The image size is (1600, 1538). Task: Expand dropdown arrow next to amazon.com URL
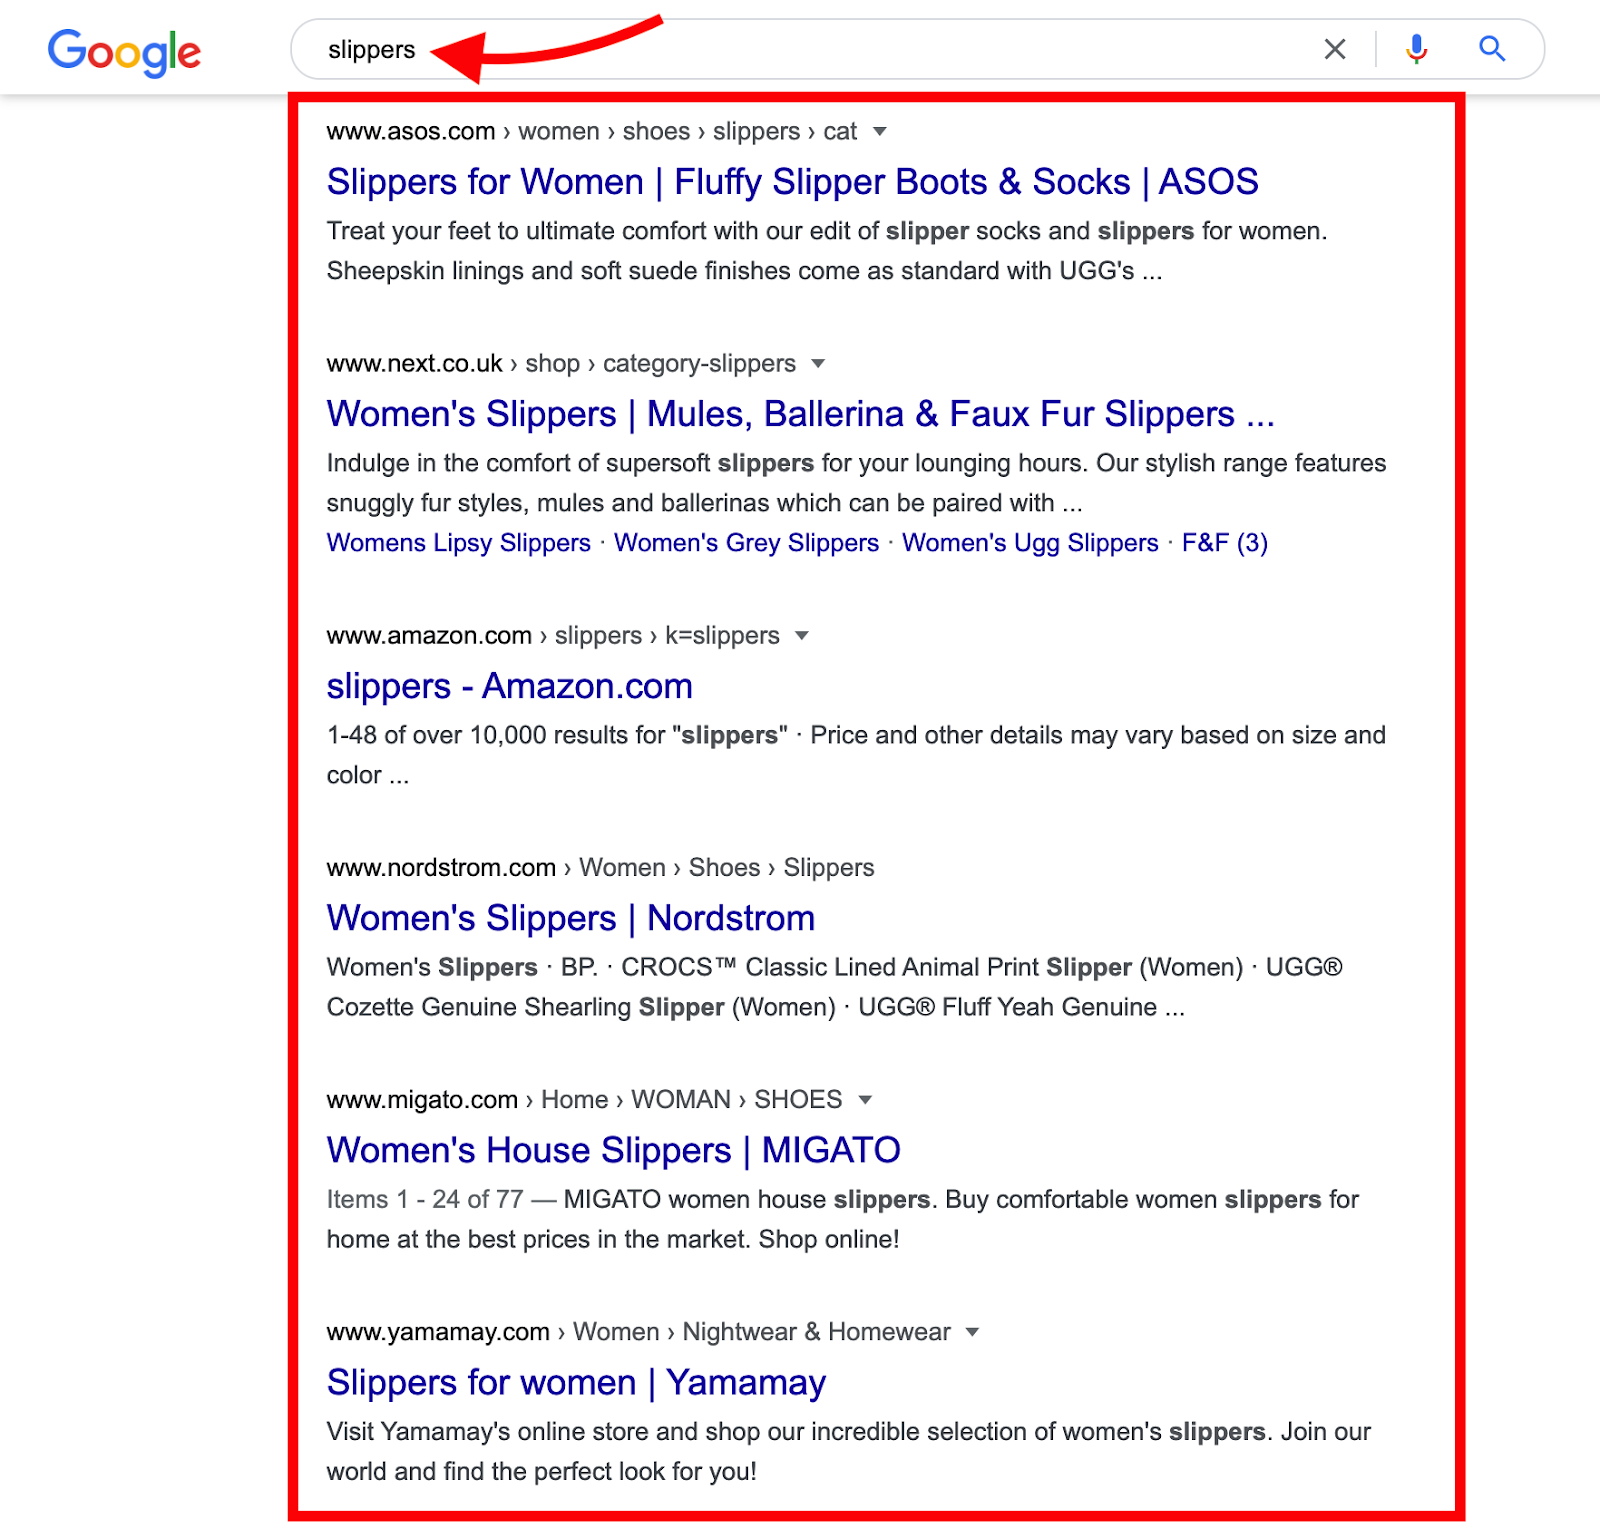(801, 635)
